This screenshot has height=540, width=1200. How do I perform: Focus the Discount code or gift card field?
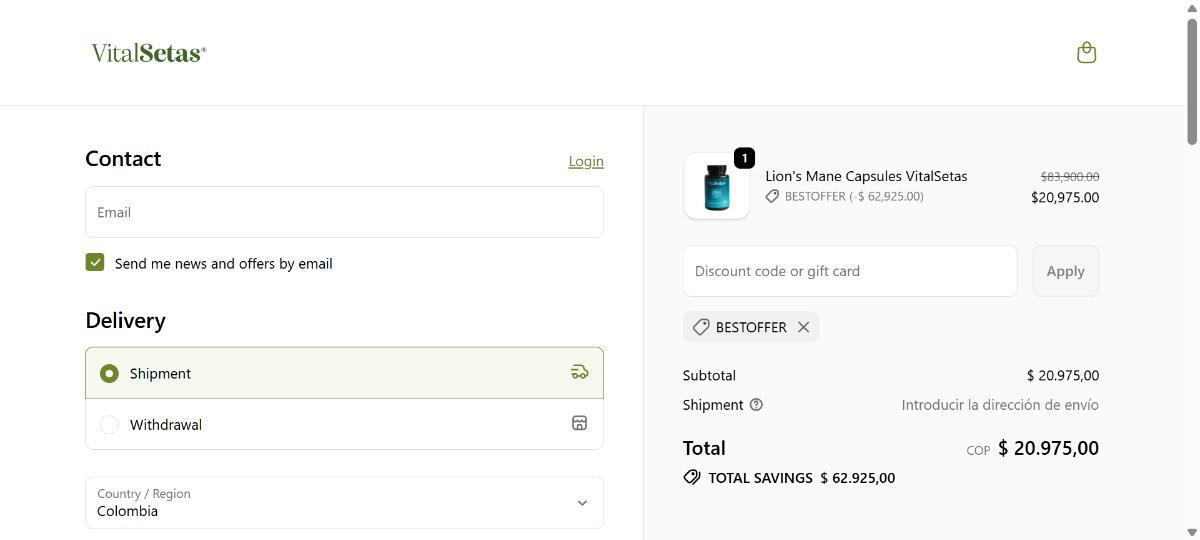coord(849,271)
